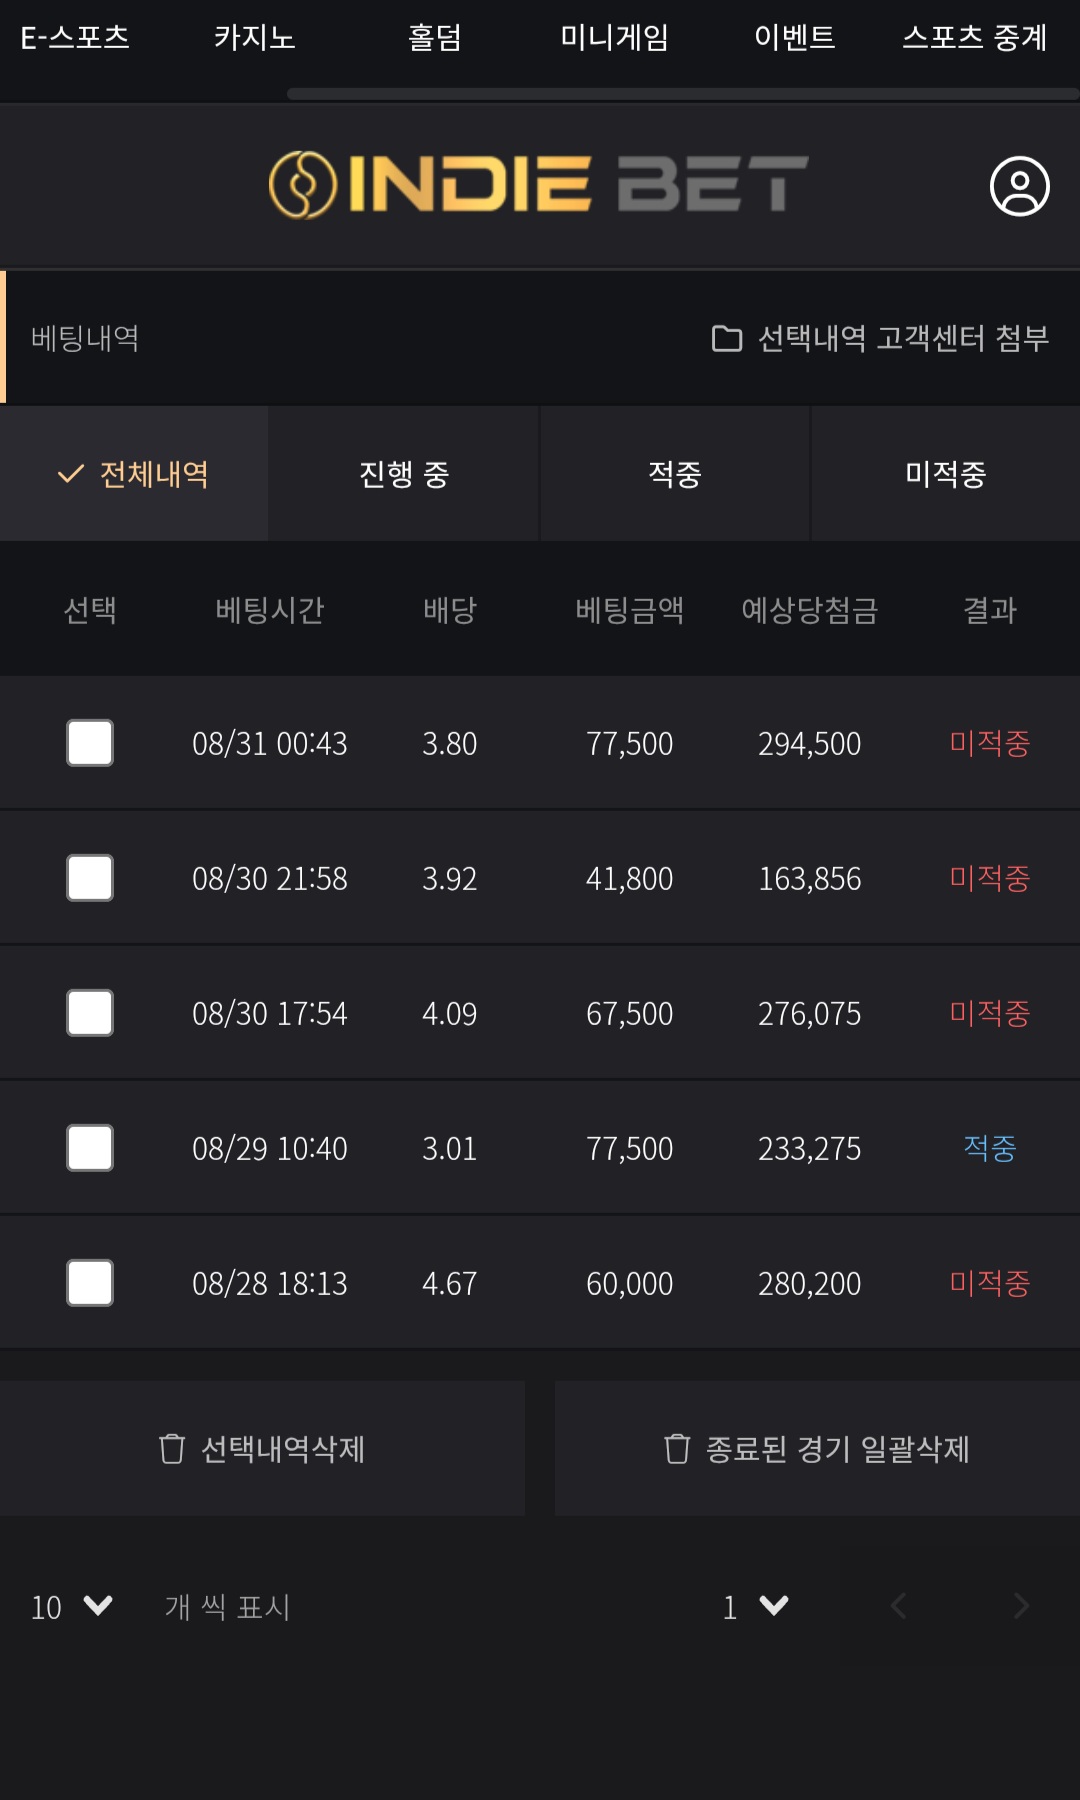
Task: Click trash icon beside 종료된 경기 일괄삭제
Action: 677,1448
